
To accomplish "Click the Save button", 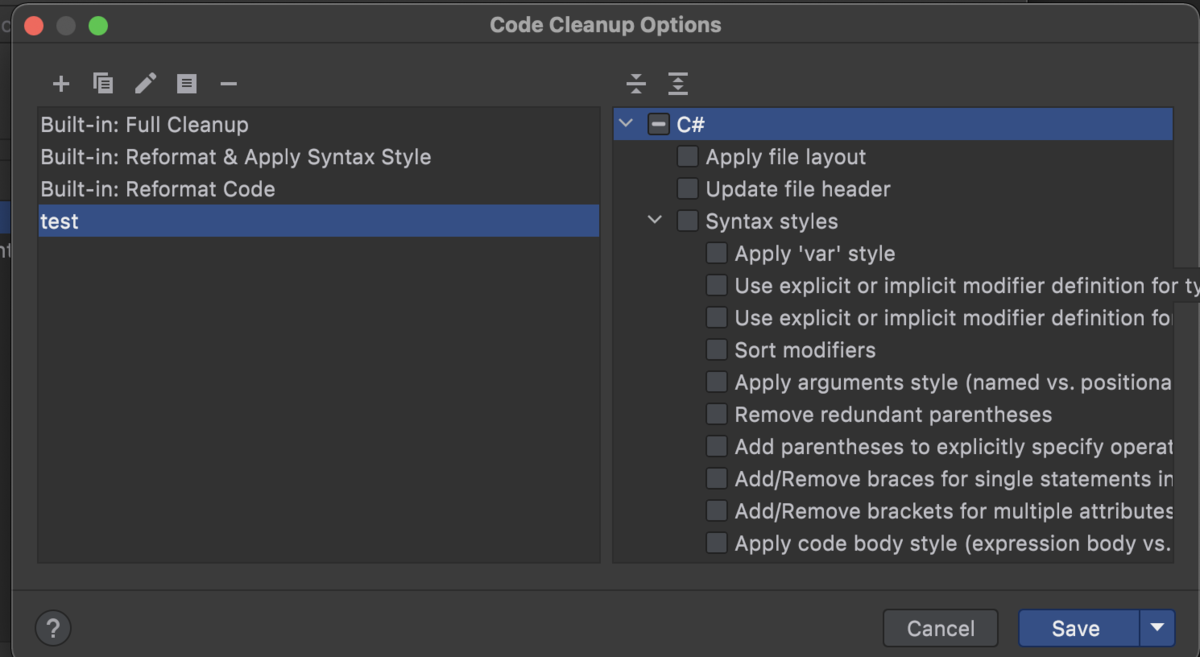I will 1076,628.
